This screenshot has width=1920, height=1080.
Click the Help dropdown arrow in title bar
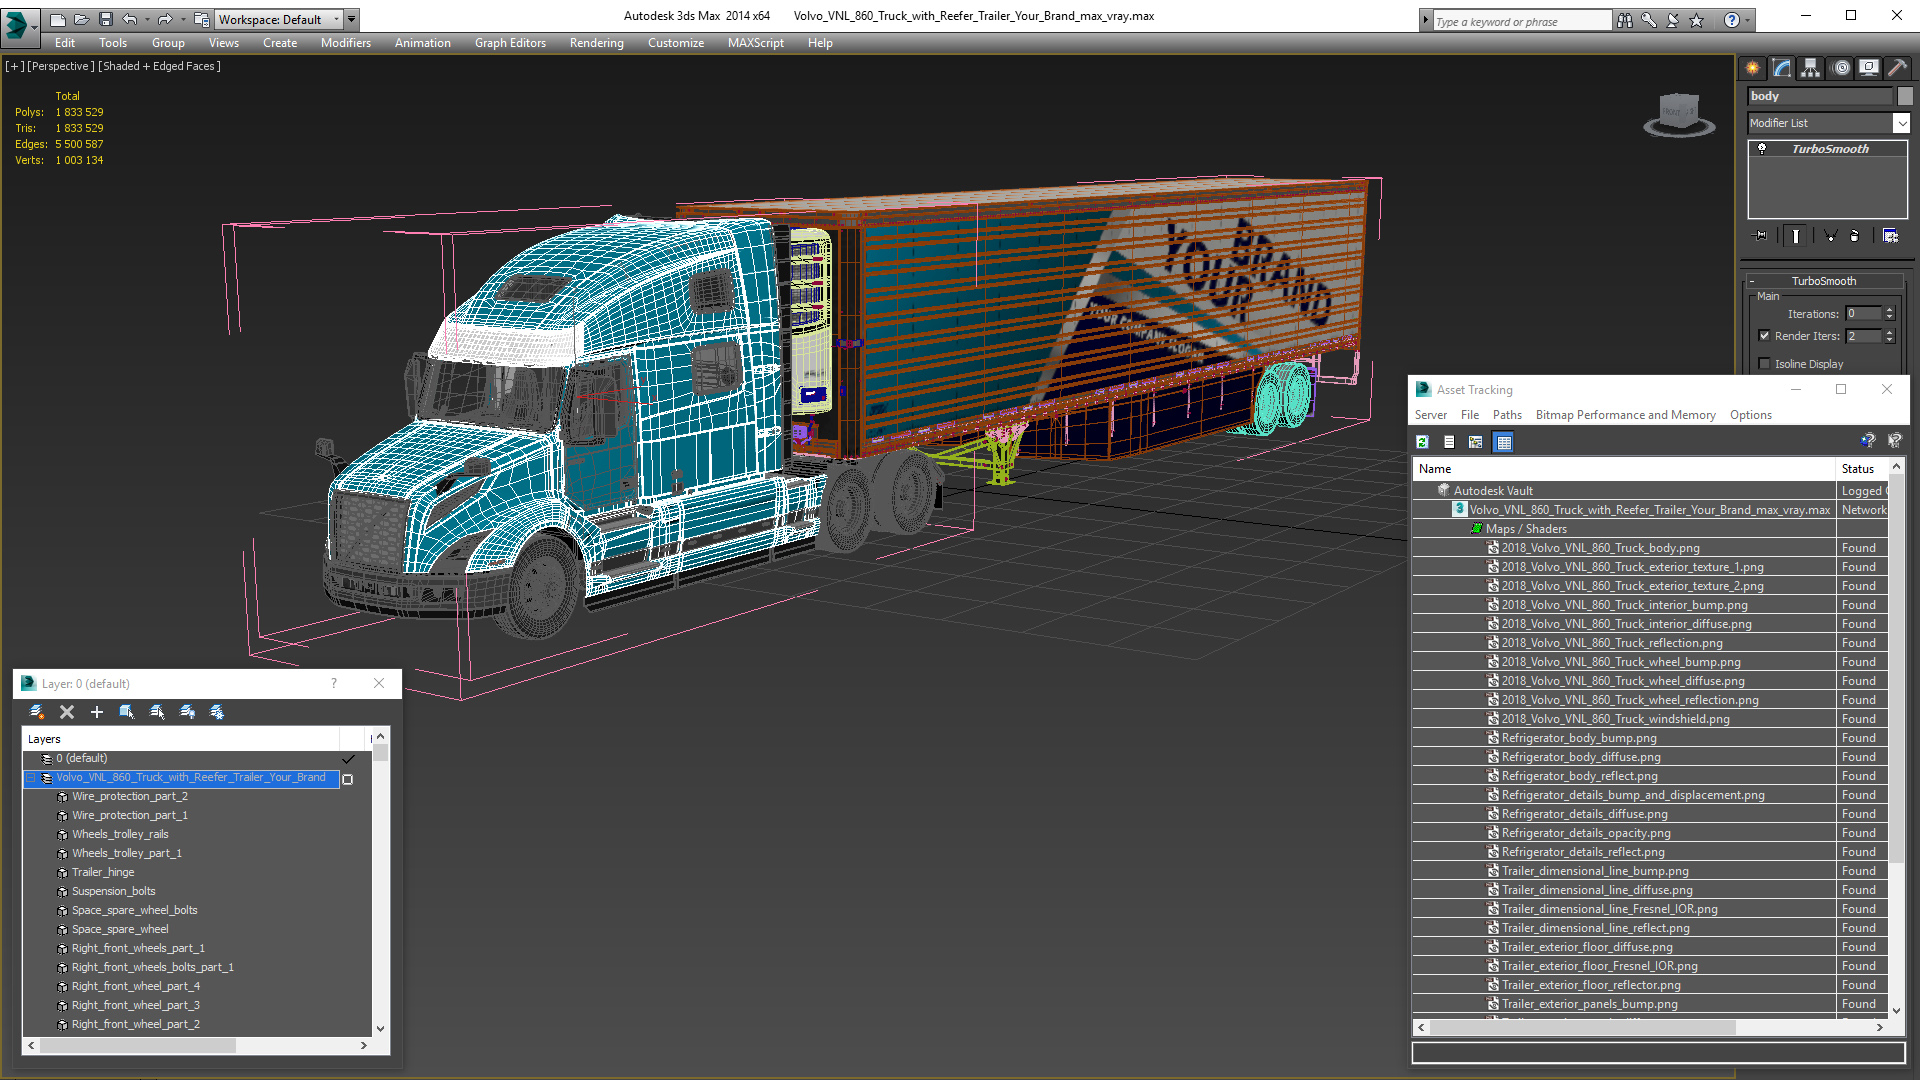tap(1747, 20)
